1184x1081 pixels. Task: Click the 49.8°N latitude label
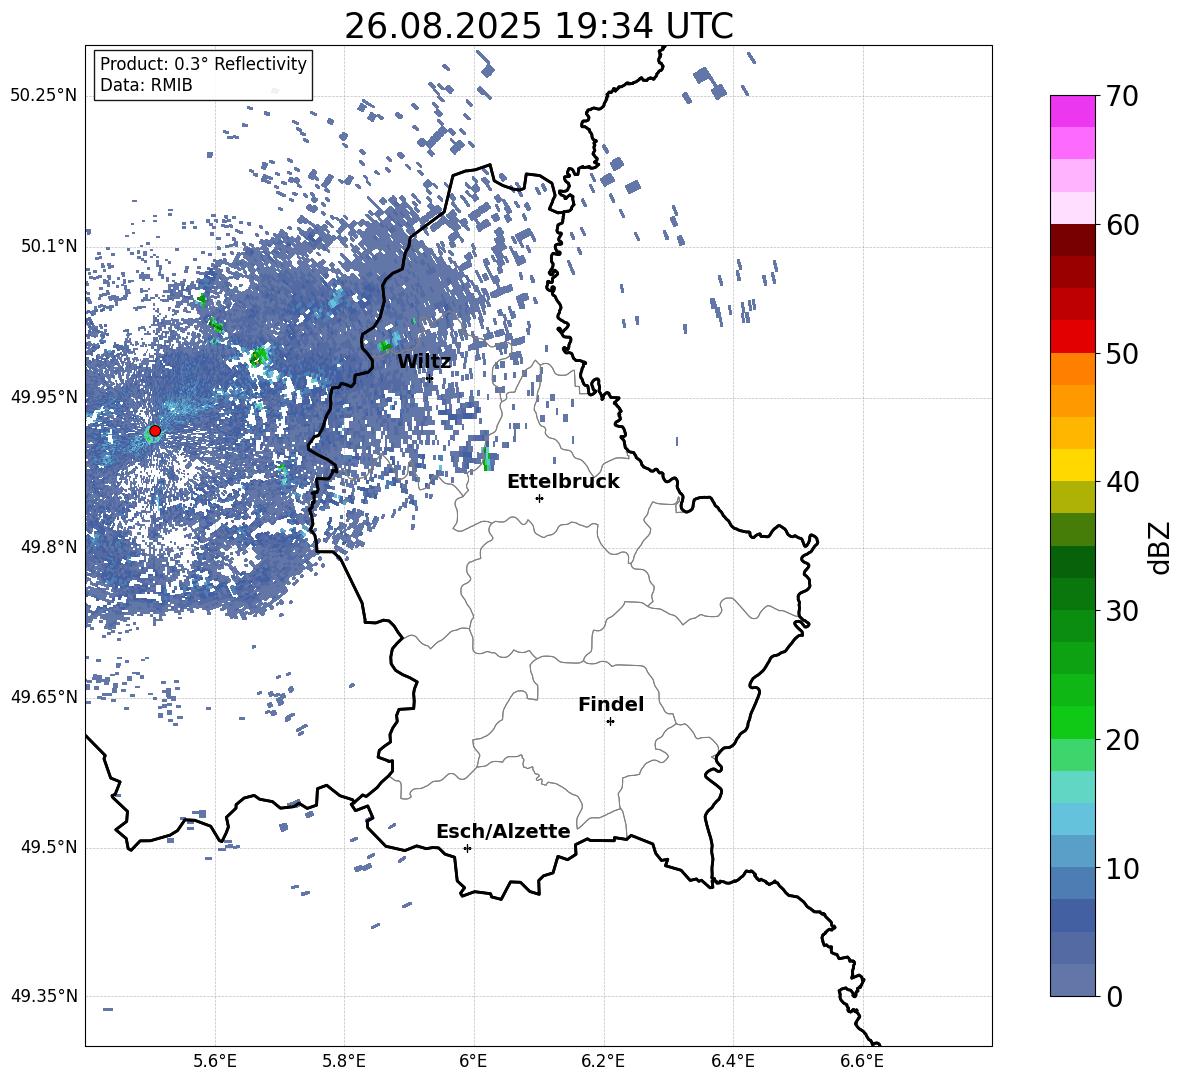49,547
